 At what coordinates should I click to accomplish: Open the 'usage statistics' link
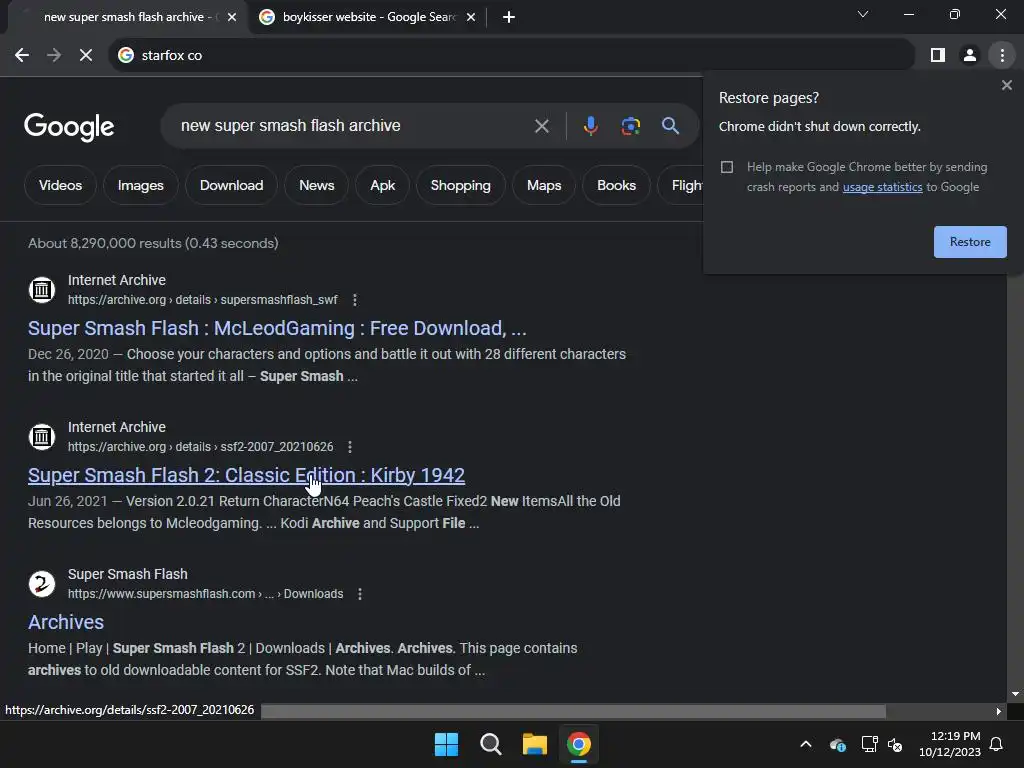[882, 187]
